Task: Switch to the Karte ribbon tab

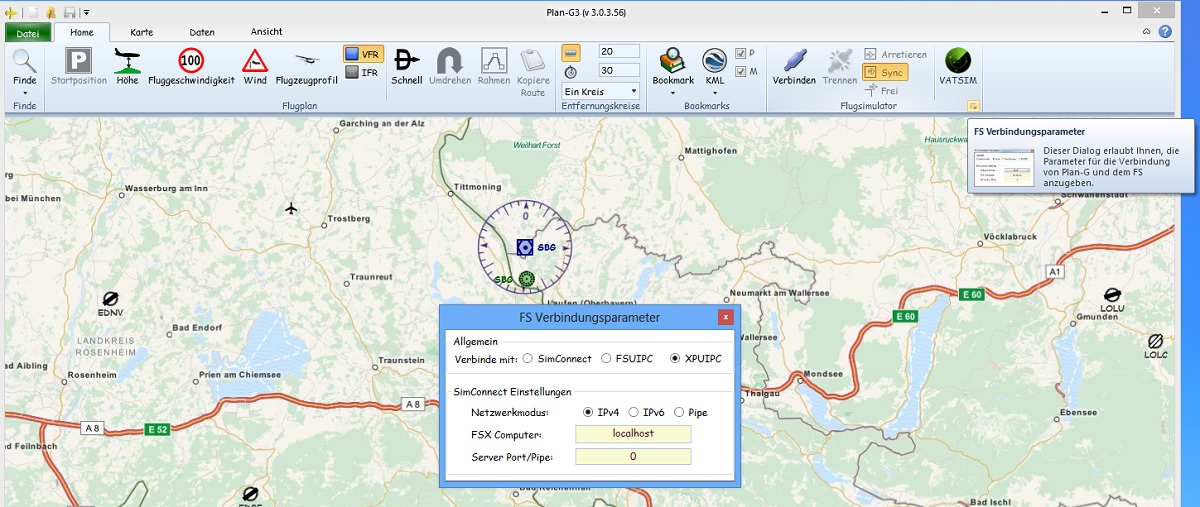Action: [x=141, y=32]
